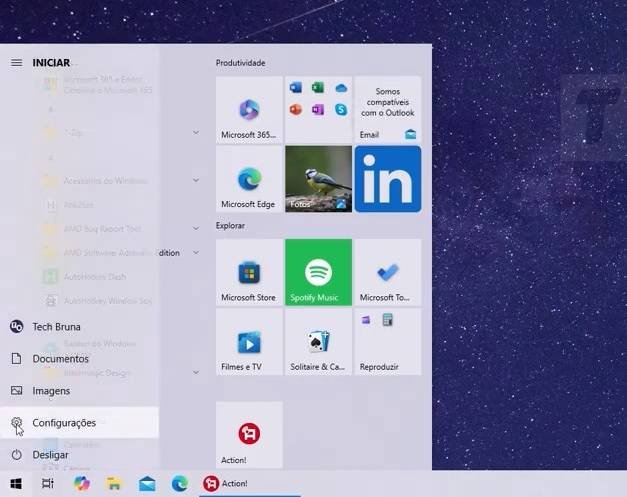This screenshot has height=497, width=627.
Task: Expand the AMD Software Adrenalin Edition chevron
Action: point(196,252)
